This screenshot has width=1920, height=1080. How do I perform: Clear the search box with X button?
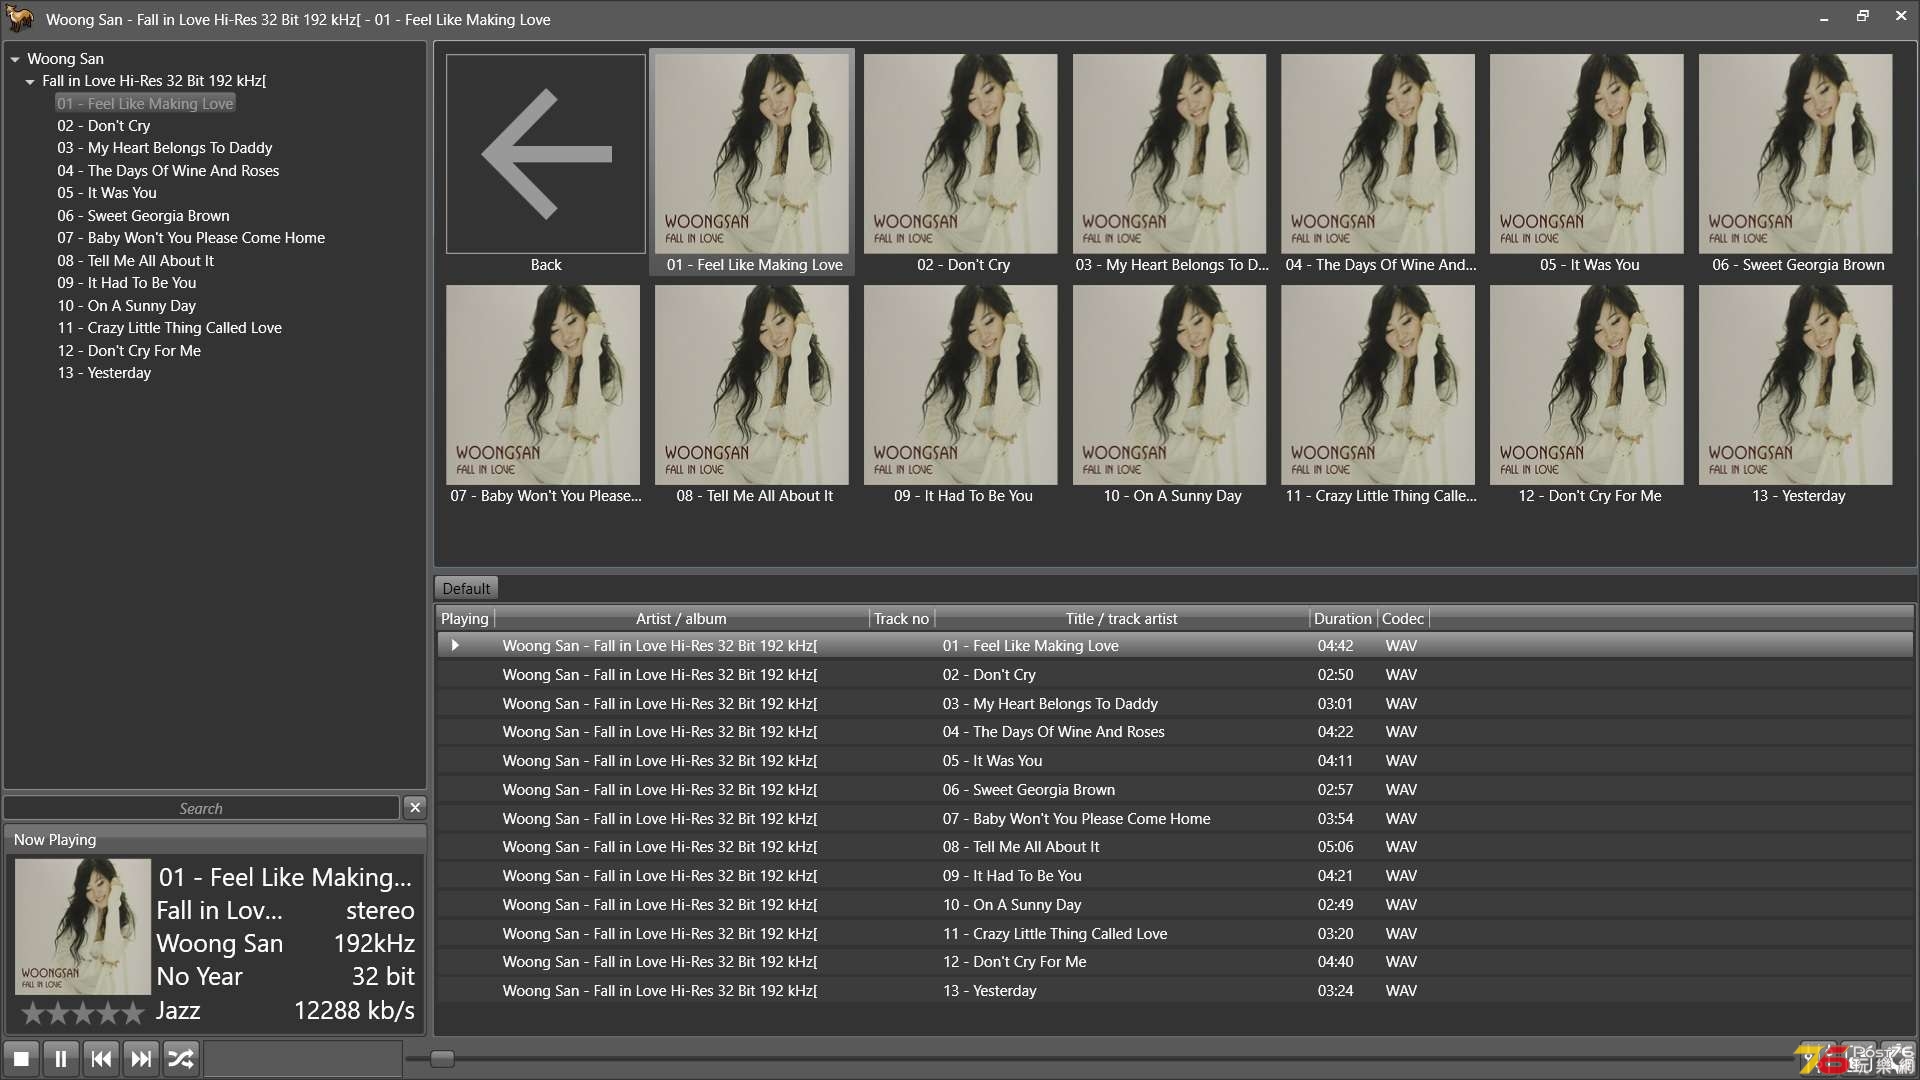pyautogui.click(x=415, y=808)
